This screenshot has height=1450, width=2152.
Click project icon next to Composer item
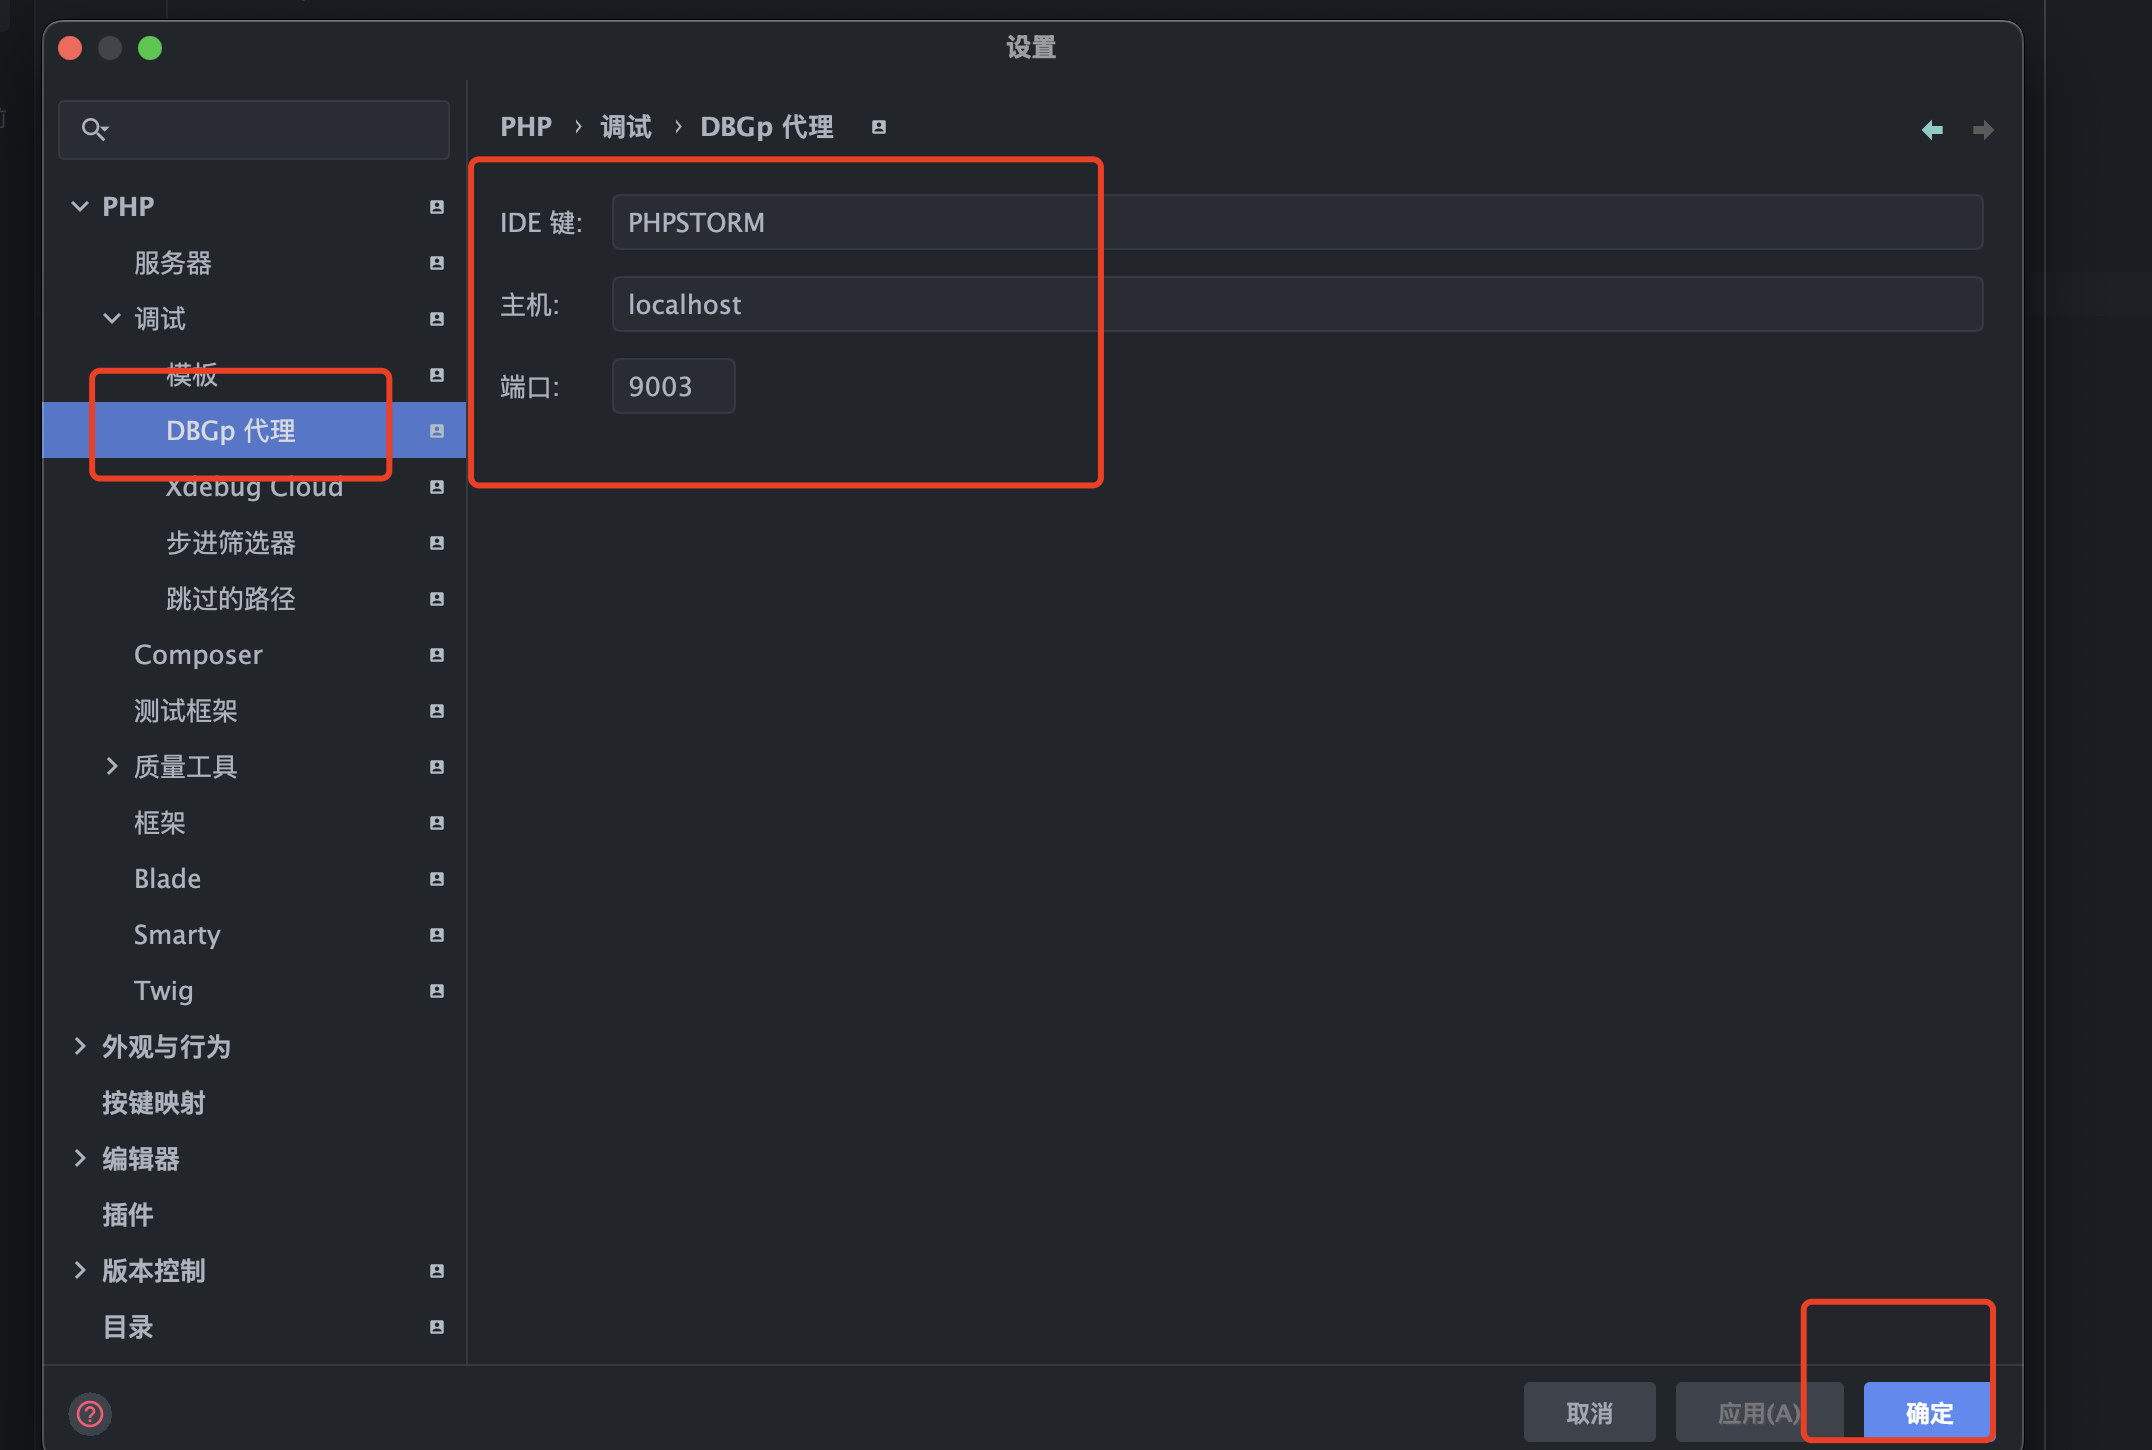pos(437,655)
